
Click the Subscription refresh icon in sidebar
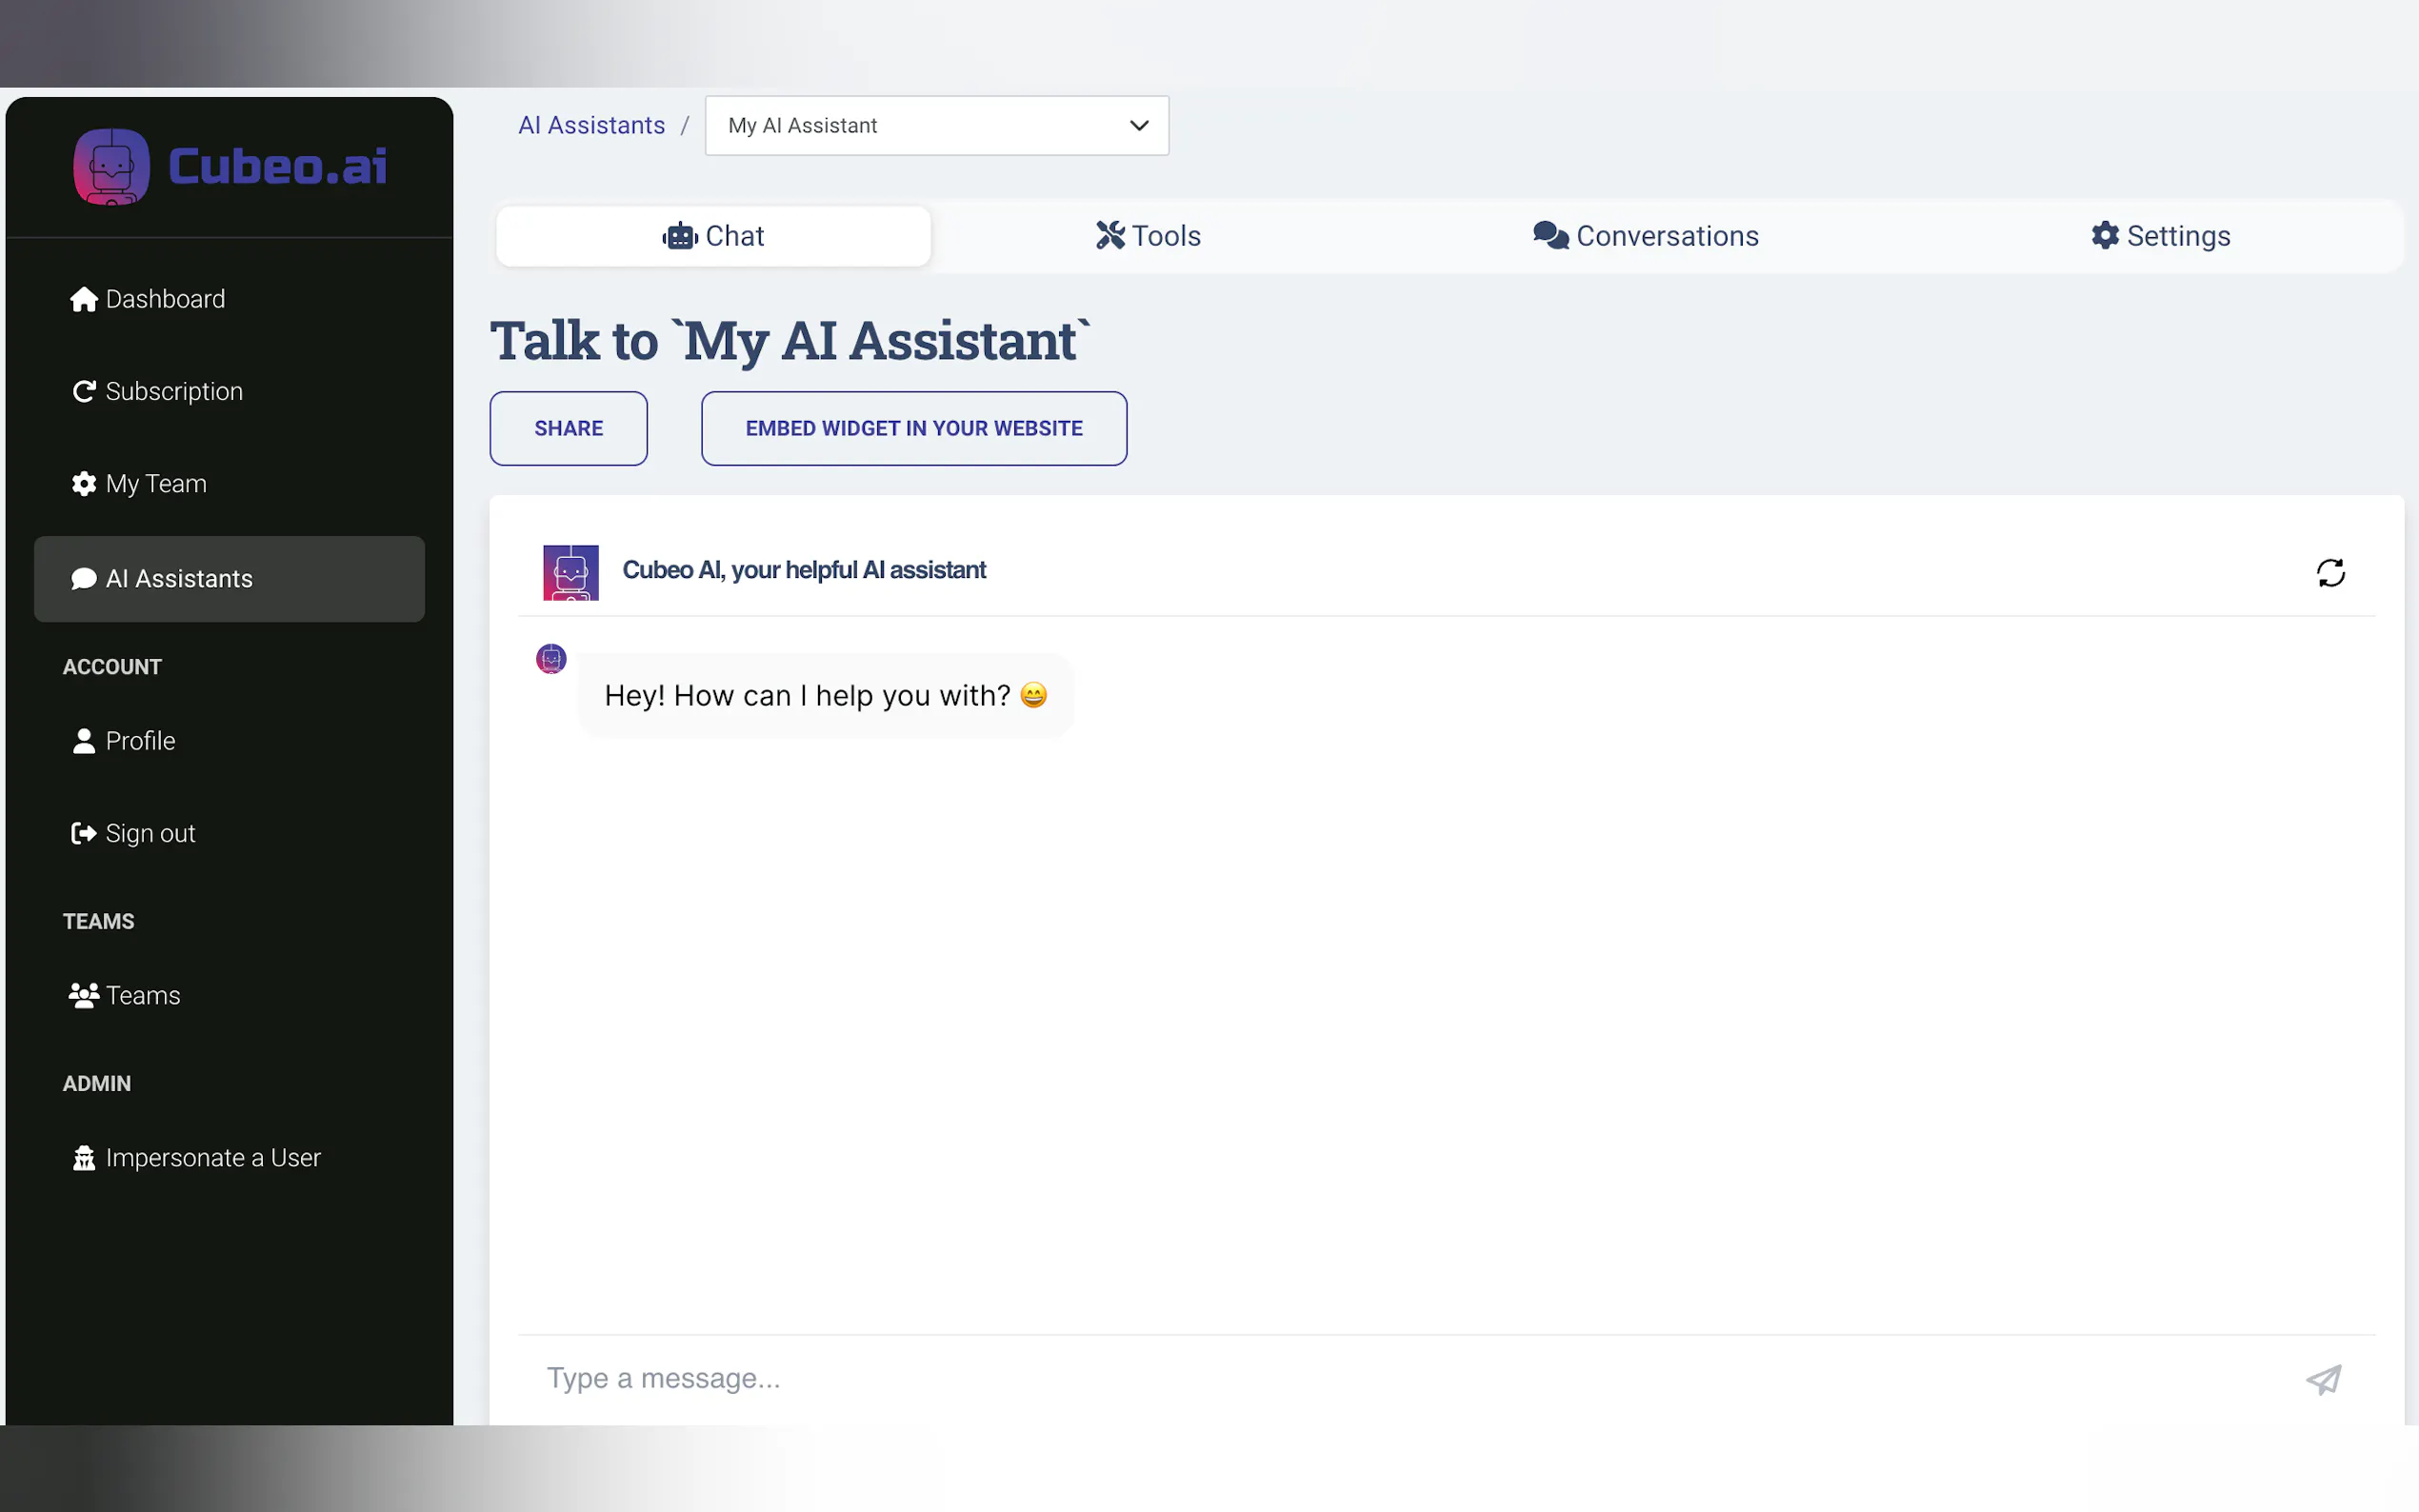(x=84, y=391)
